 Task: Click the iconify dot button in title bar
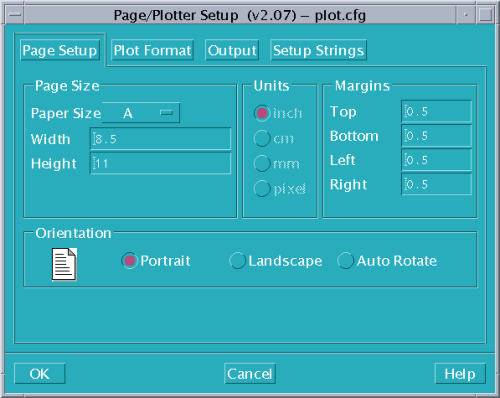pyautogui.click(x=465, y=15)
